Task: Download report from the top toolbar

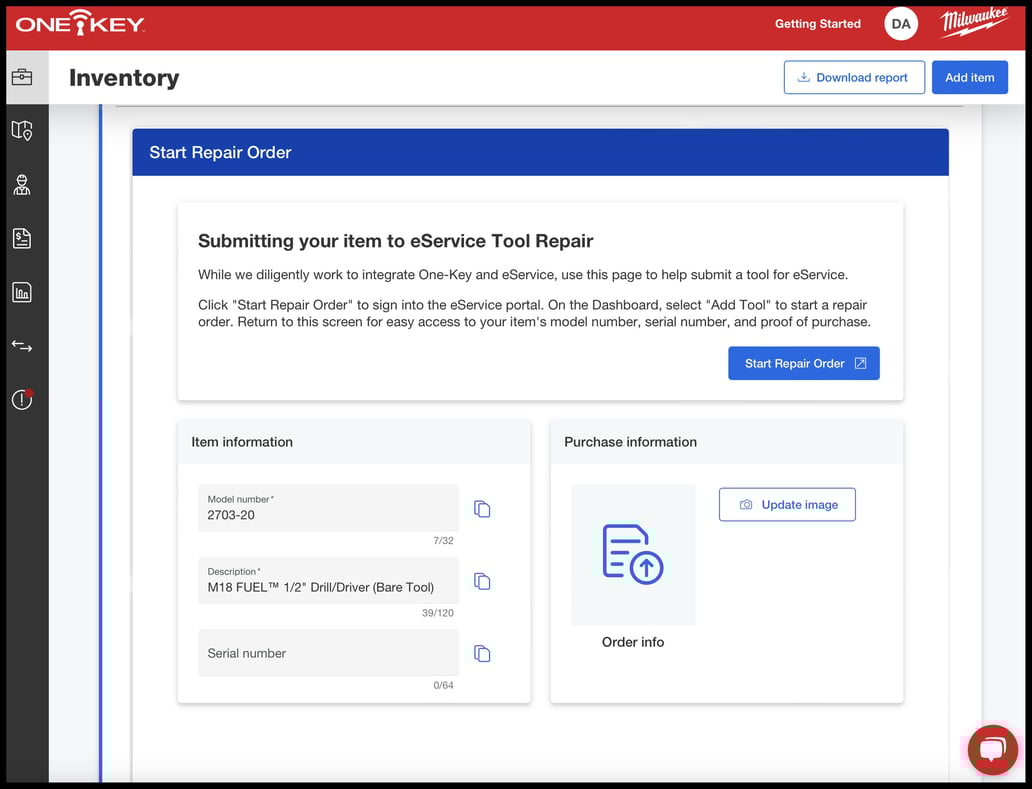Action: click(x=854, y=77)
